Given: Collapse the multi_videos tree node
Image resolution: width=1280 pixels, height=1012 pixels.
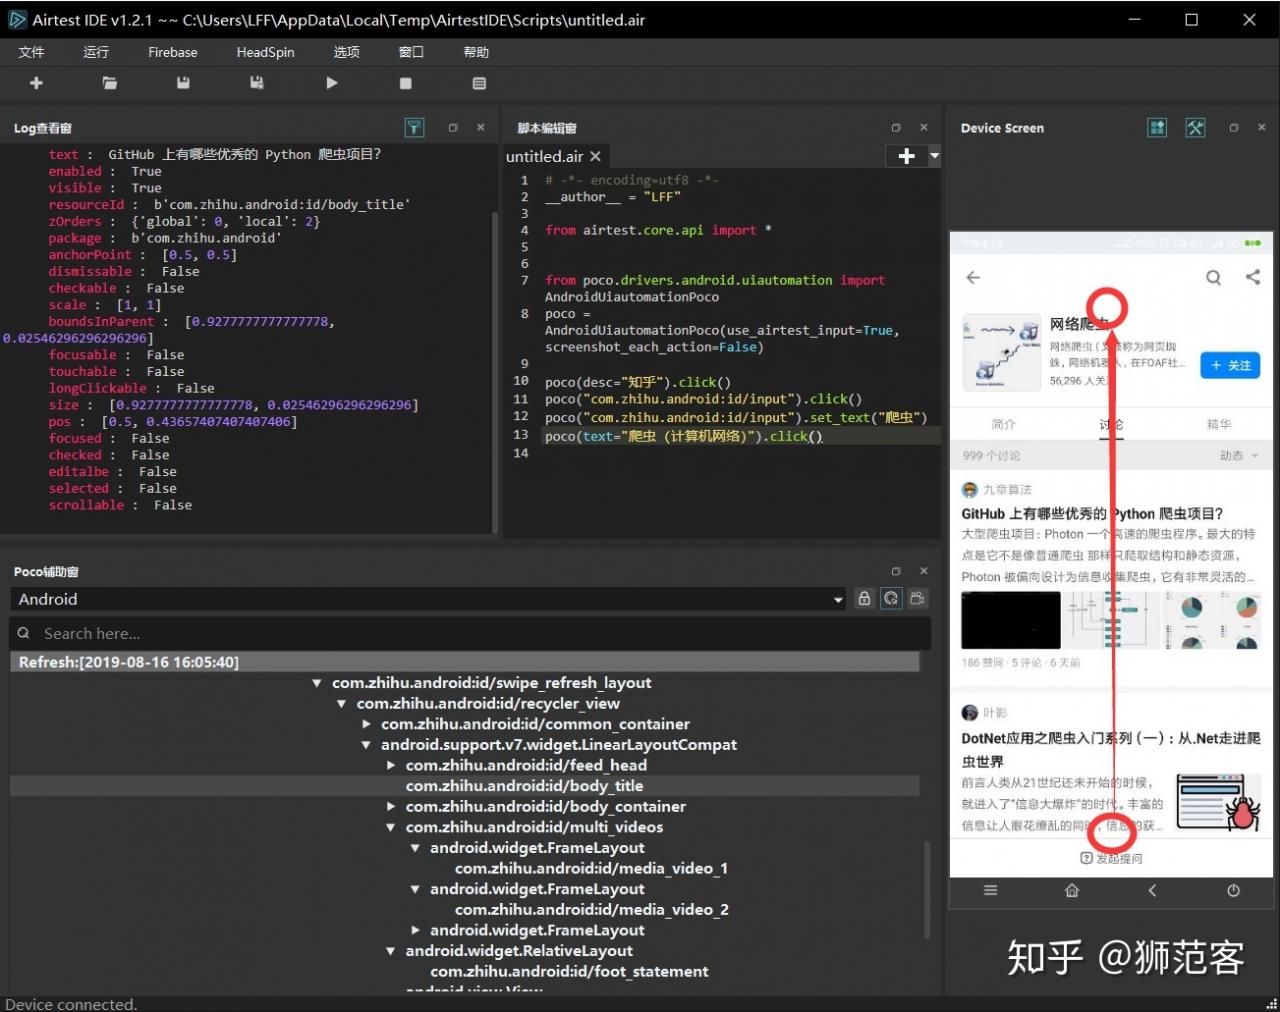Looking at the screenshot, I should tap(391, 827).
